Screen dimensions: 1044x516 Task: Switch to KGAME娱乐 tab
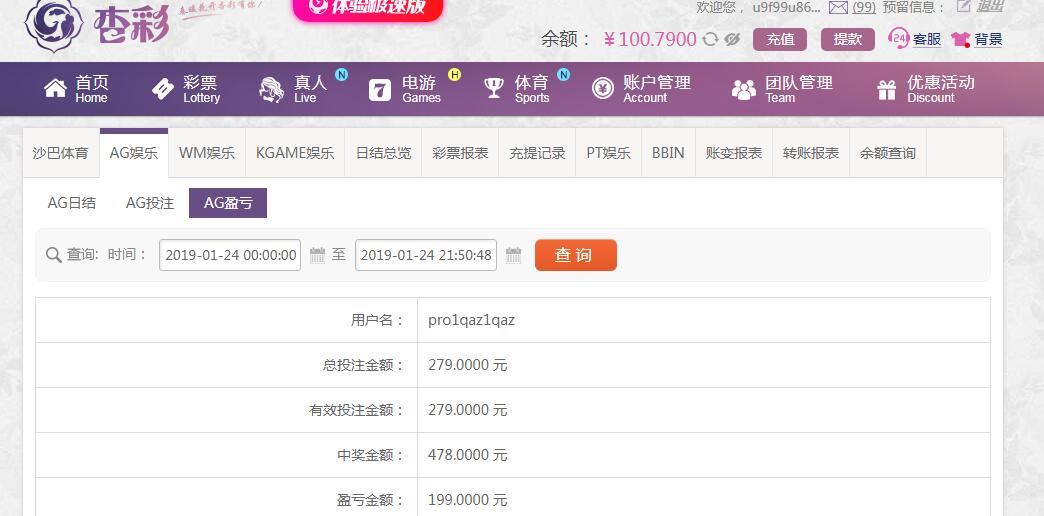295,153
